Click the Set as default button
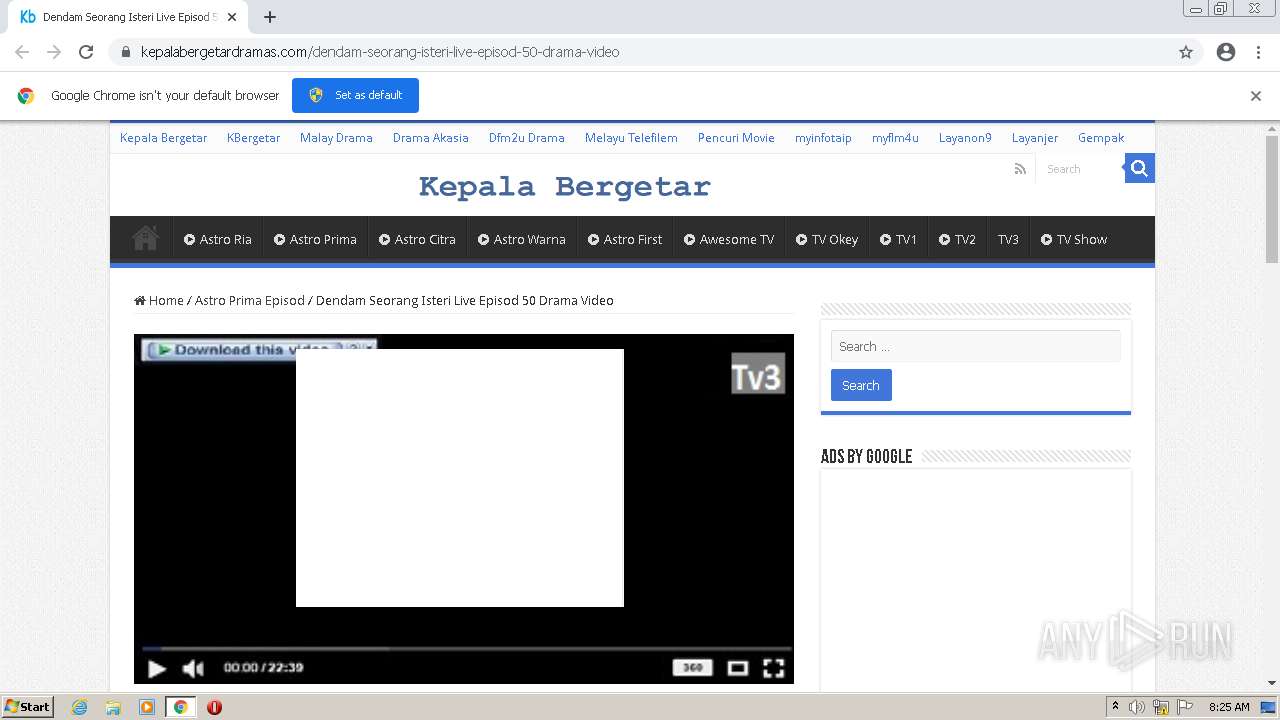1280x720 pixels. click(355, 95)
